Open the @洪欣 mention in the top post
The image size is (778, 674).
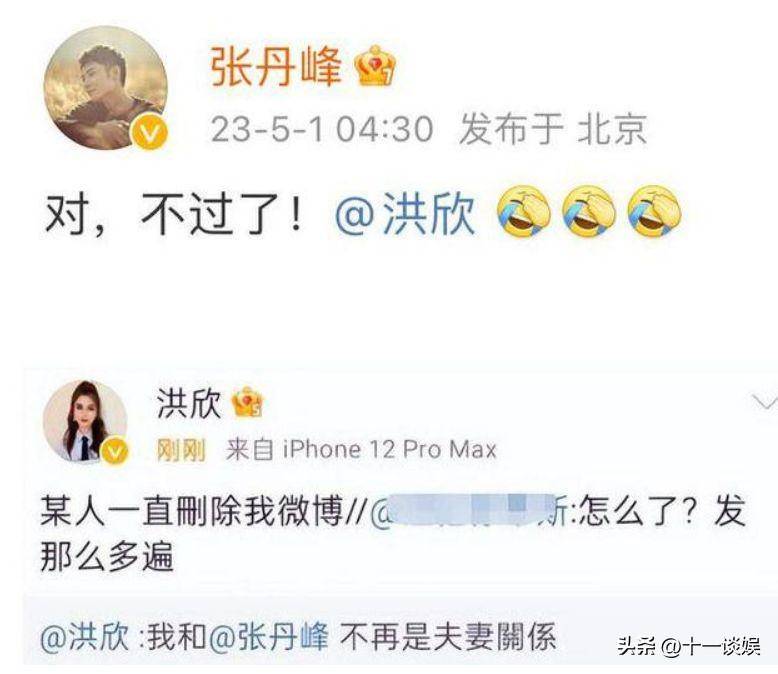point(405,215)
